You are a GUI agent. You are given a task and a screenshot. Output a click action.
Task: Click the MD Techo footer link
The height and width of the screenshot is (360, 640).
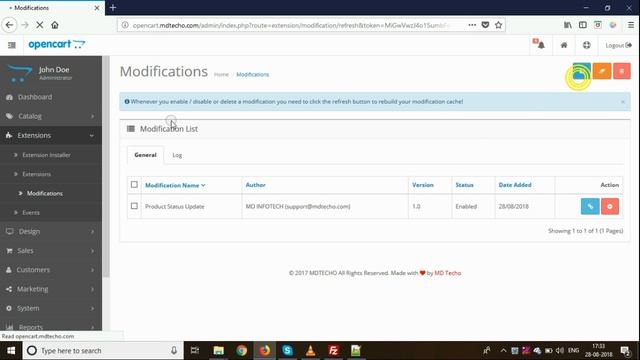tap(448, 273)
